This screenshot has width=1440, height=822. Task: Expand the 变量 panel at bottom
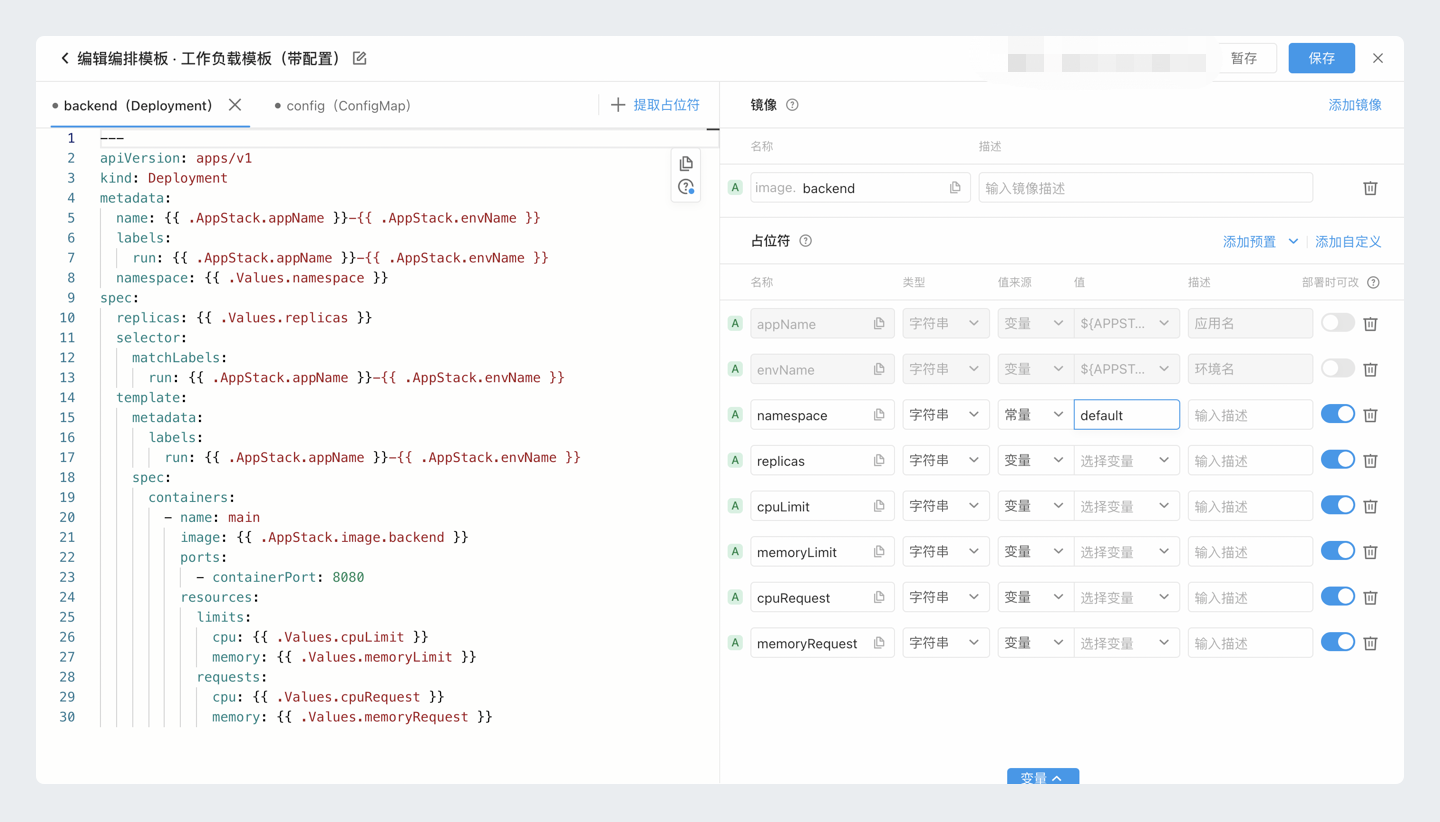(1043, 777)
